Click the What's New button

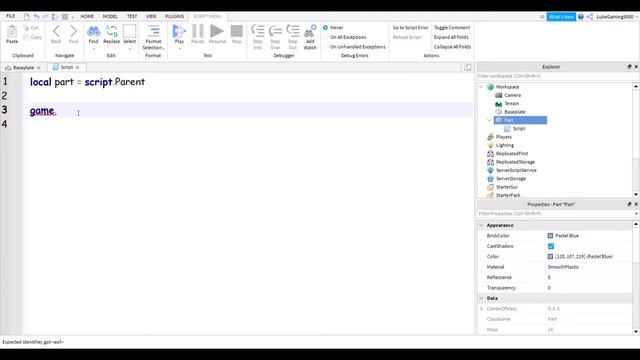pos(561,17)
